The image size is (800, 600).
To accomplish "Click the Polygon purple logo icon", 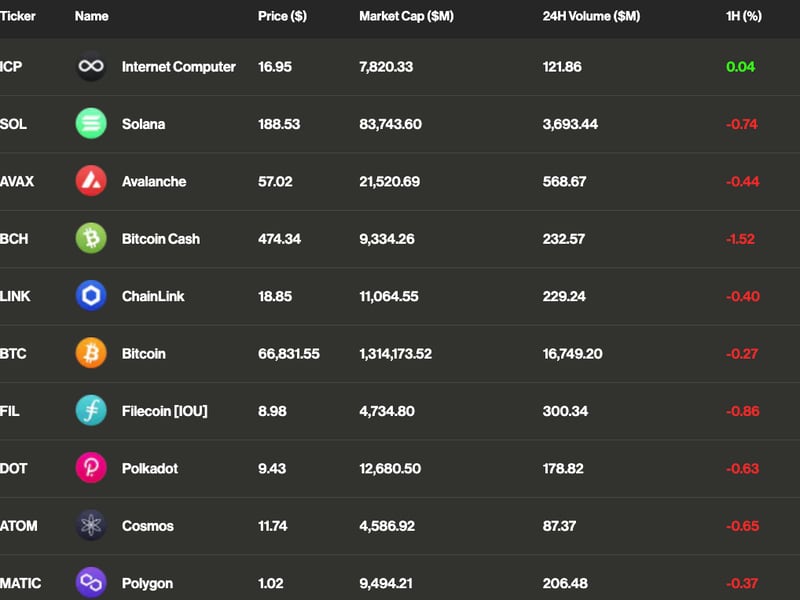I will click(92, 583).
